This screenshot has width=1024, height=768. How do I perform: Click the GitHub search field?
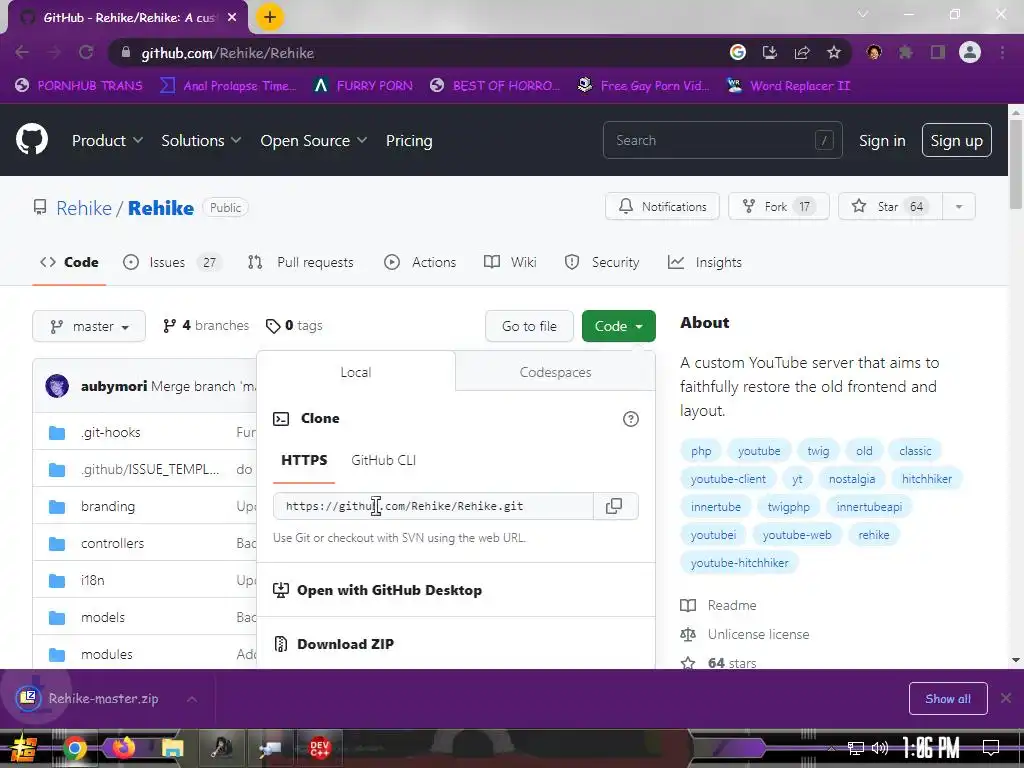(x=722, y=140)
